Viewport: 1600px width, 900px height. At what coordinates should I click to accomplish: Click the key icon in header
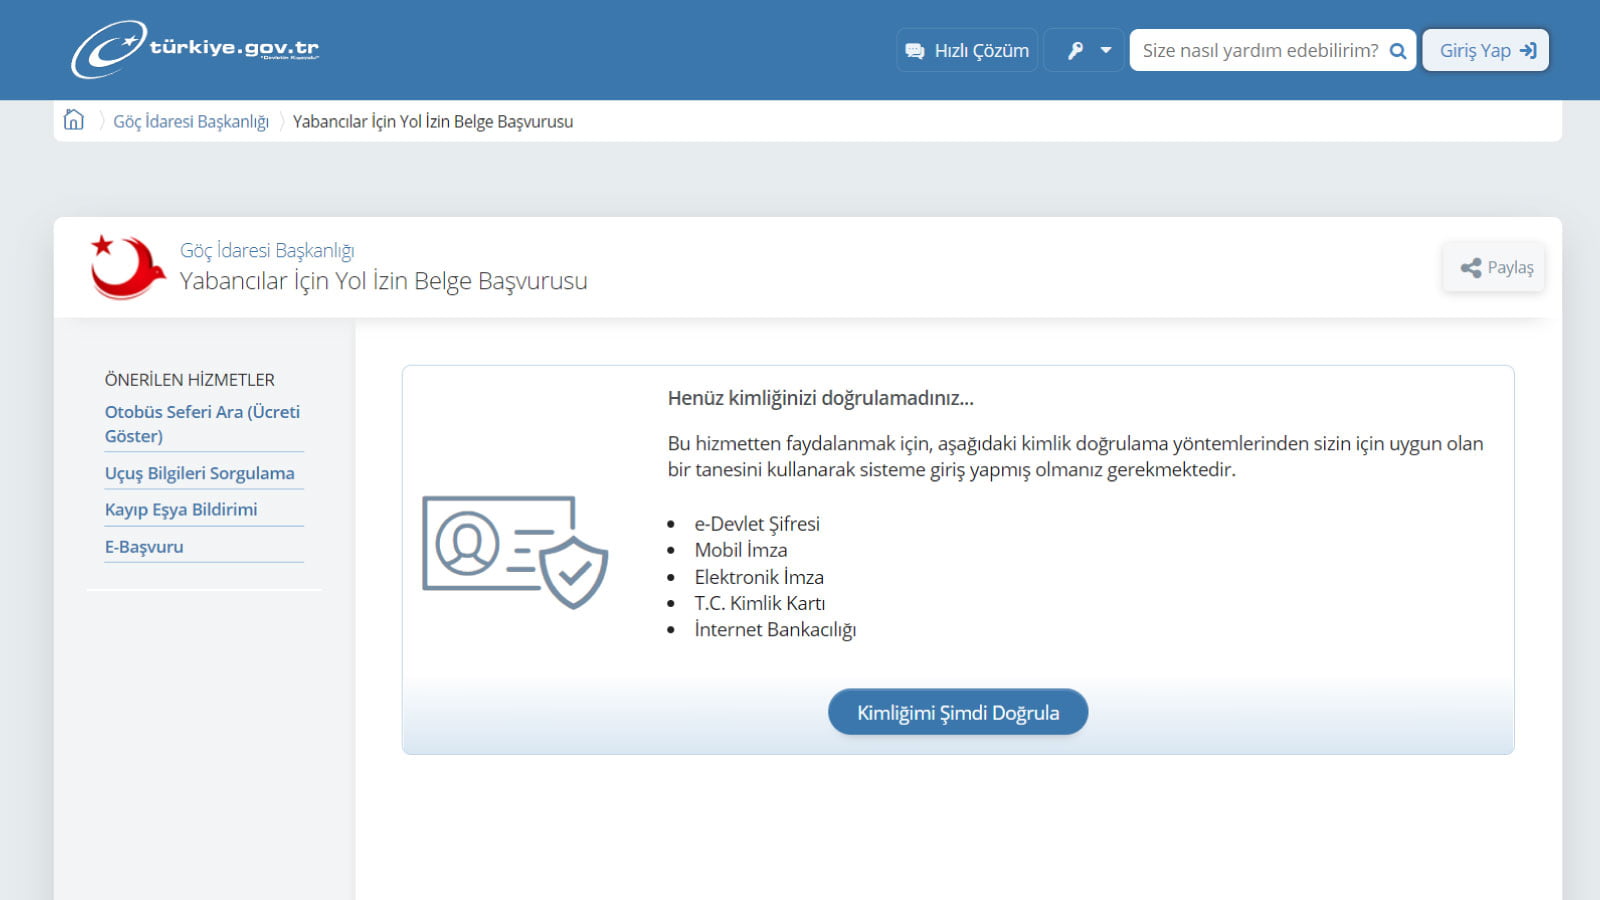1075,51
